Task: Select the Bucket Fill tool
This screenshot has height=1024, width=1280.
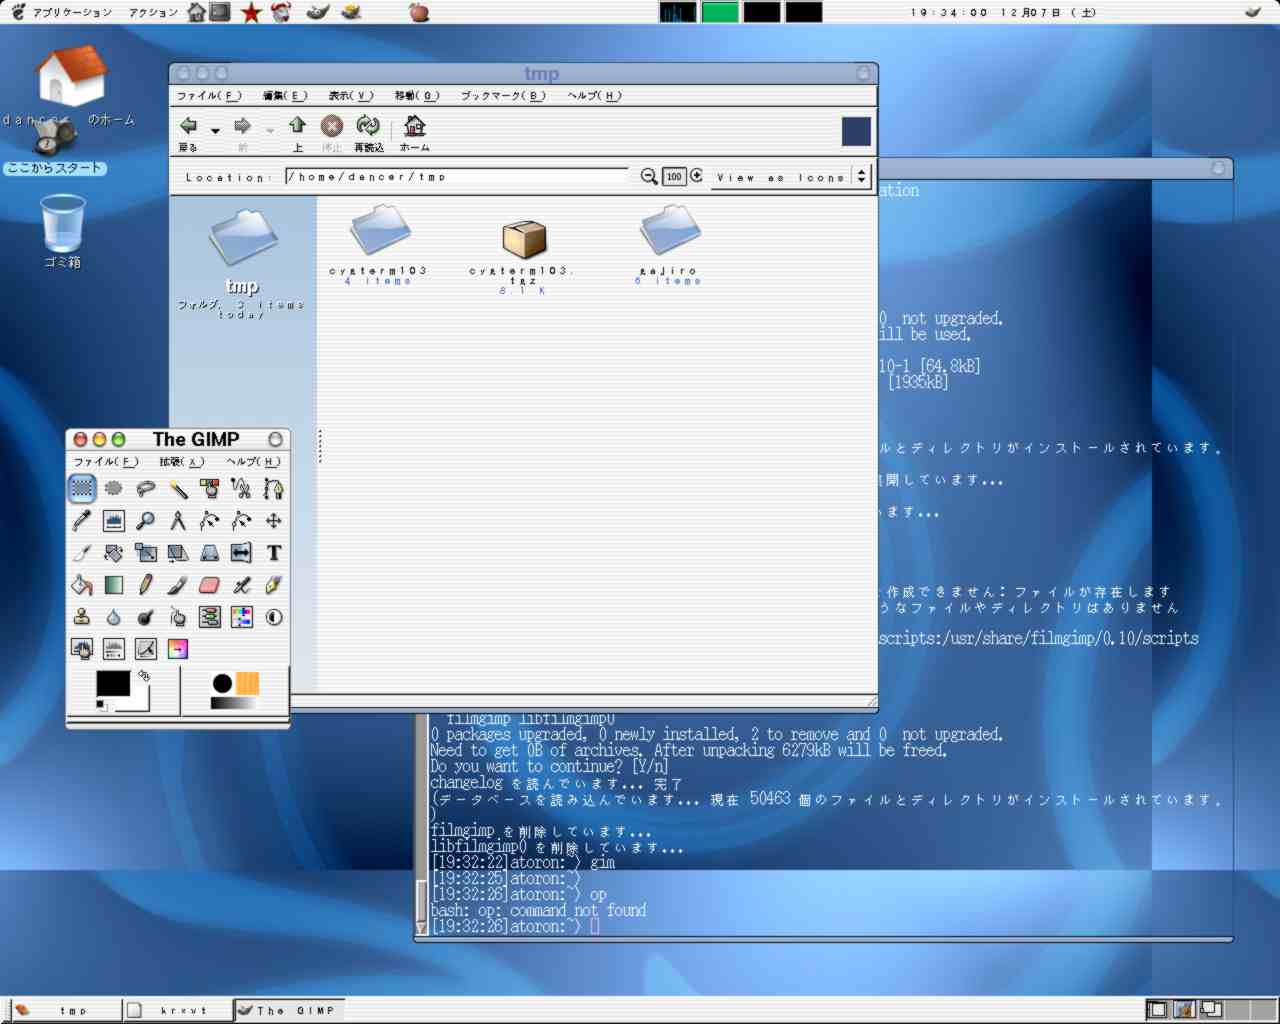Action: 82,584
